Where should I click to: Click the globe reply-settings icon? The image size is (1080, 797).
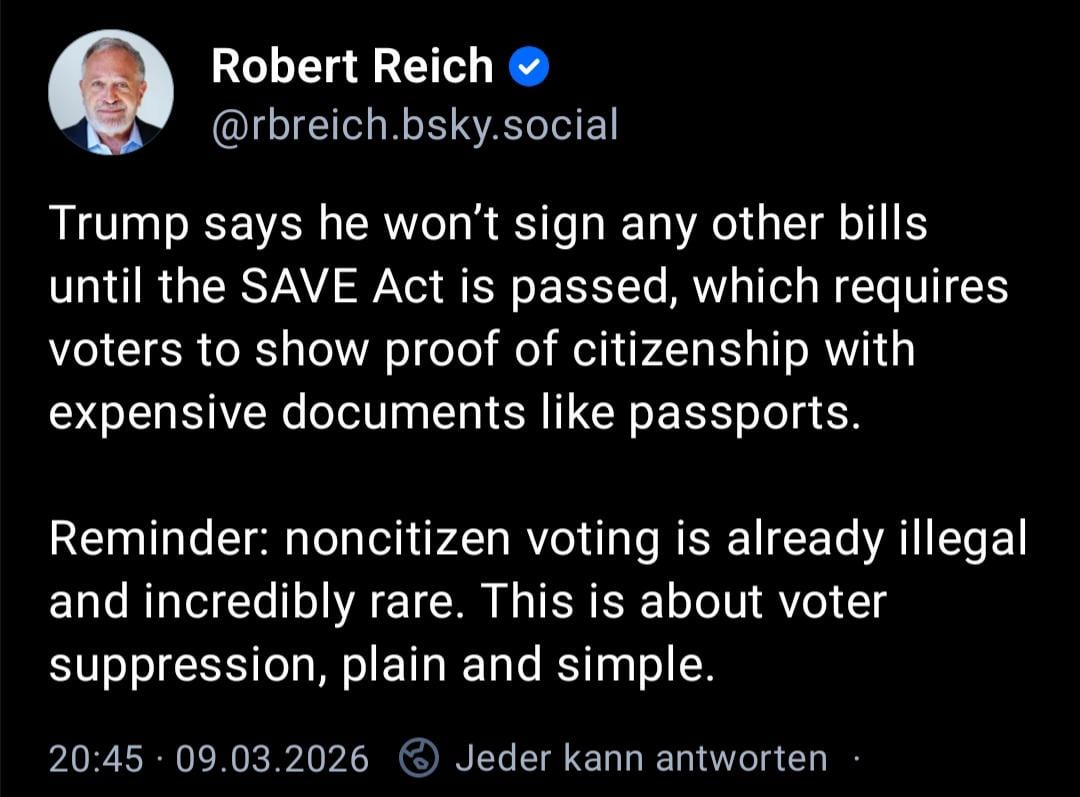point(419,759)
